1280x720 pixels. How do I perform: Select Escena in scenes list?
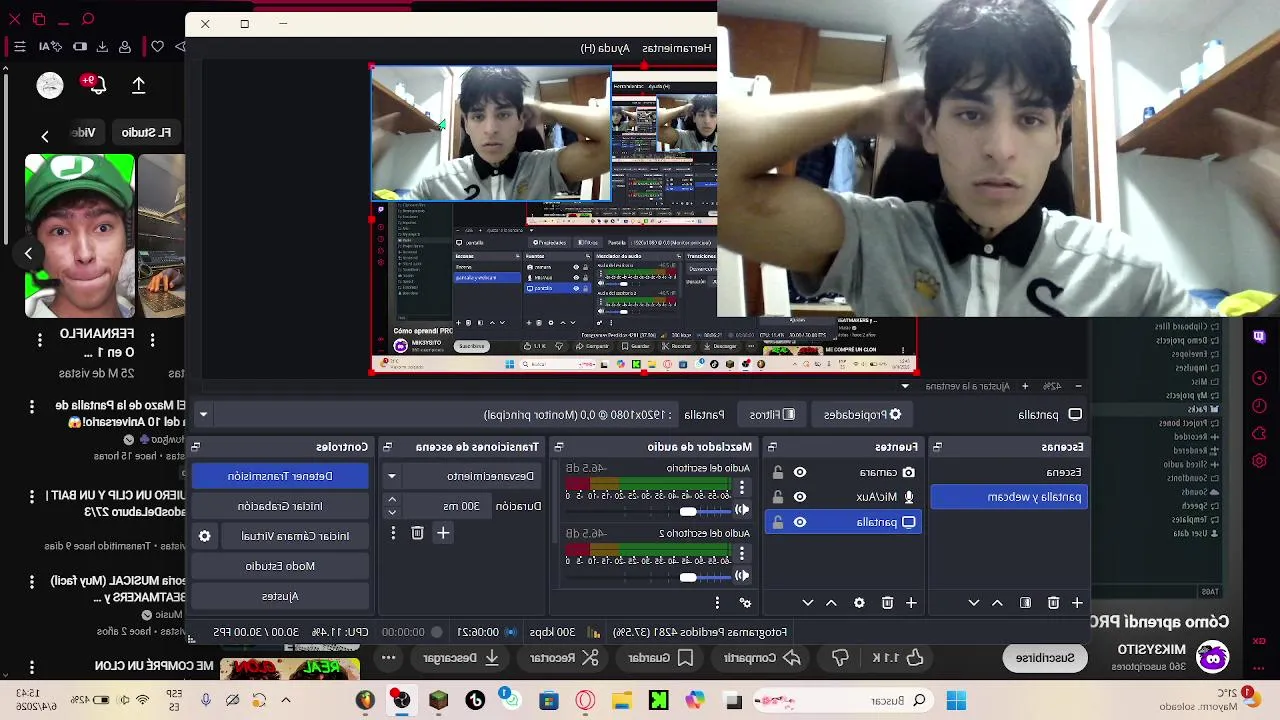coord(1011,472)
